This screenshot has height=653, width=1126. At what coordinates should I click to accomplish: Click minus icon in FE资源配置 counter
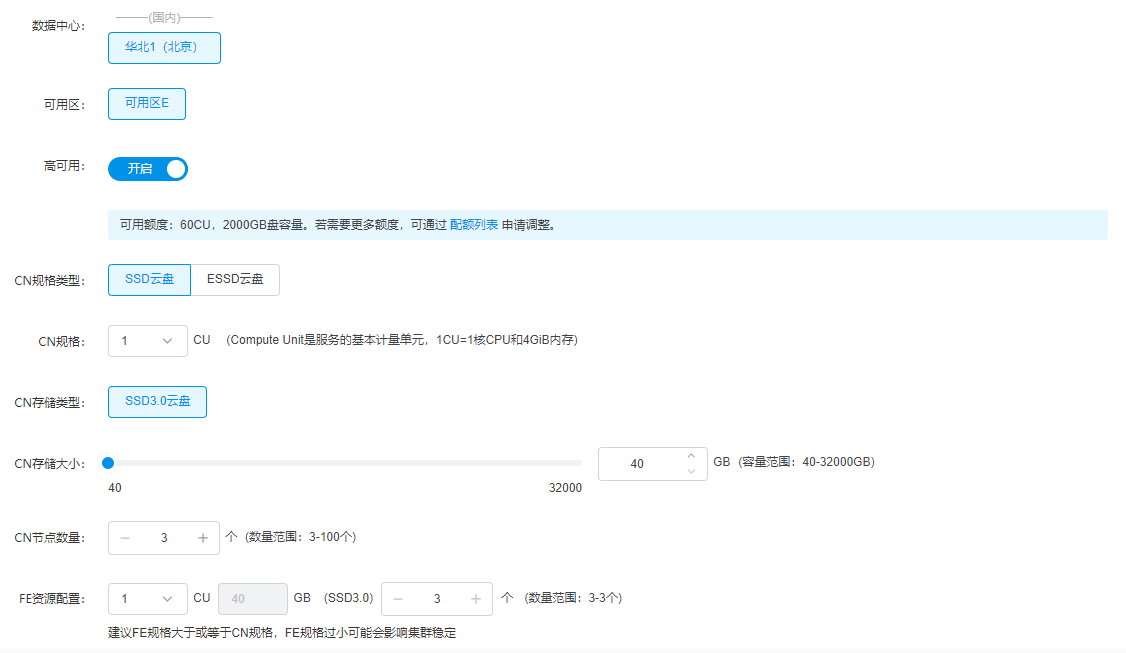(x=398, y=599)
